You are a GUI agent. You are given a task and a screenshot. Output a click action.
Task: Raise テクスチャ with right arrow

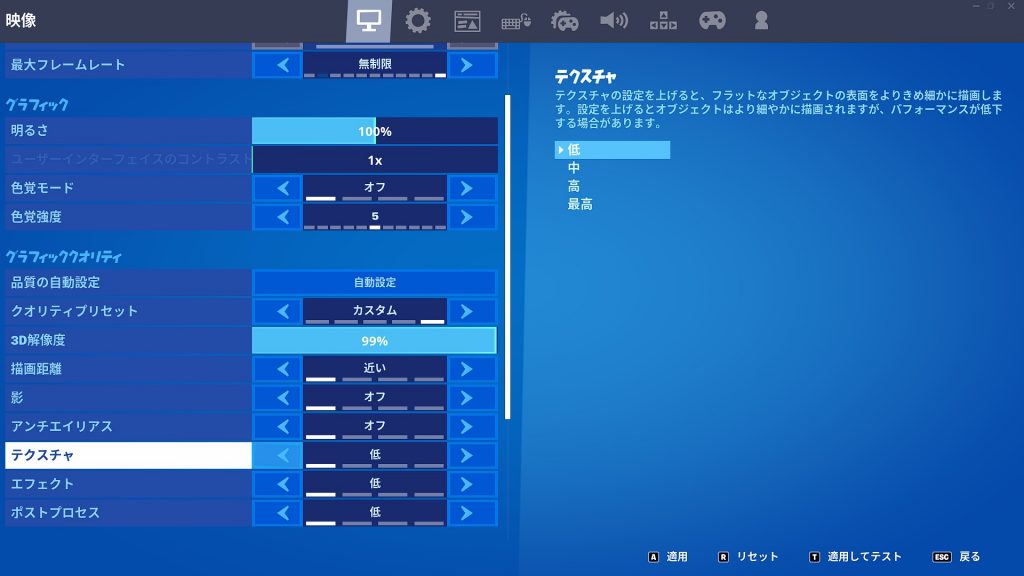472,455
